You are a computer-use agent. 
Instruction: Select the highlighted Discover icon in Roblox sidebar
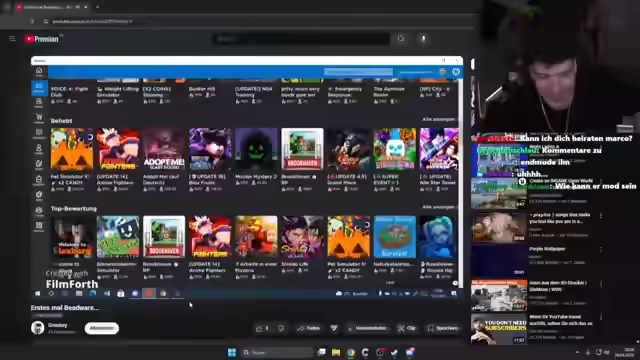coord(39,87)
